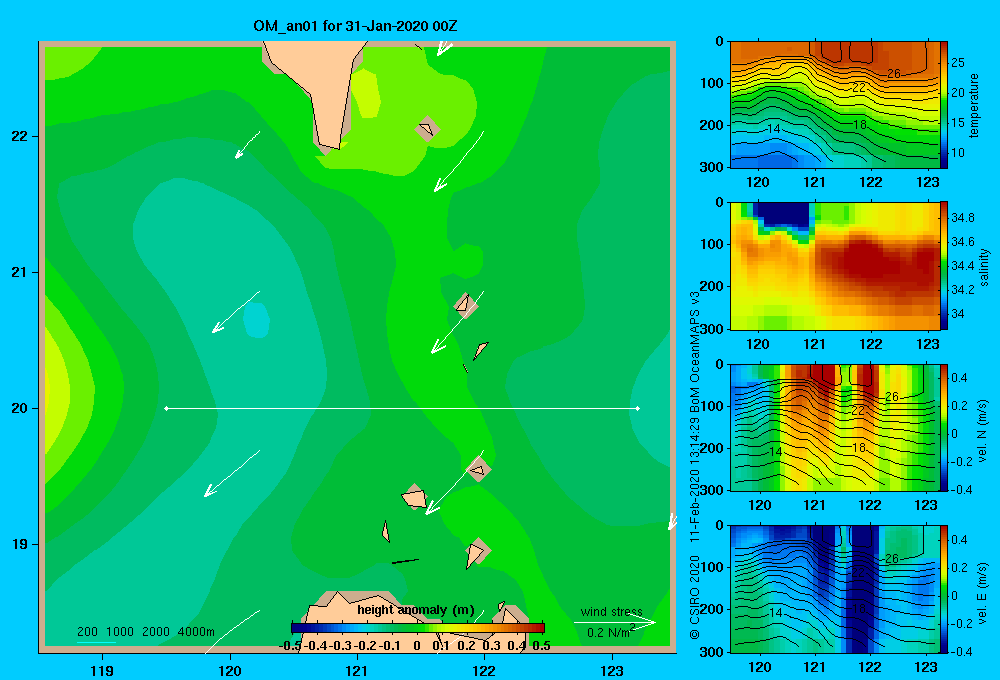This screenshot has width=1000, height=680.
Task: Click the 'vel. N (m/s)' label
Action: 983,431
